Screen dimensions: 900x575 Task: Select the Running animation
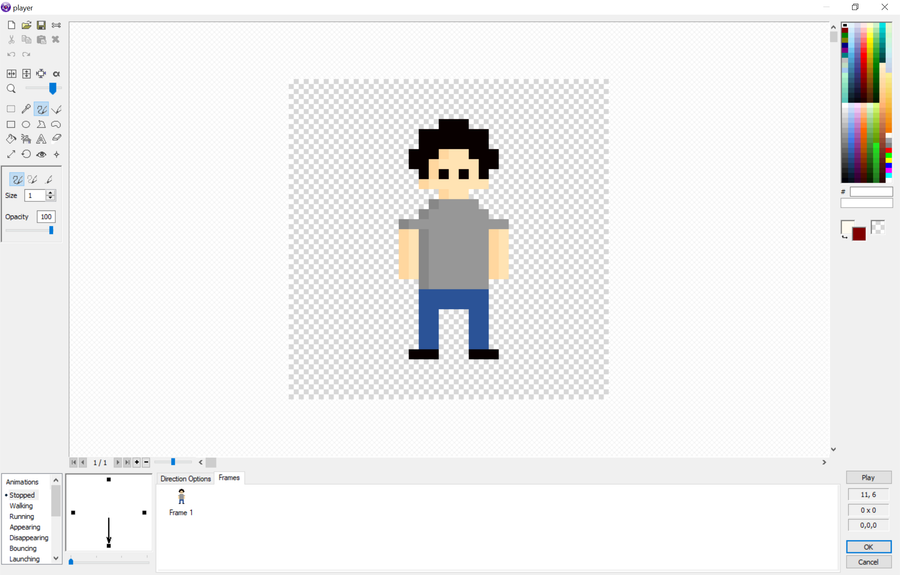(x=22, y=516)
